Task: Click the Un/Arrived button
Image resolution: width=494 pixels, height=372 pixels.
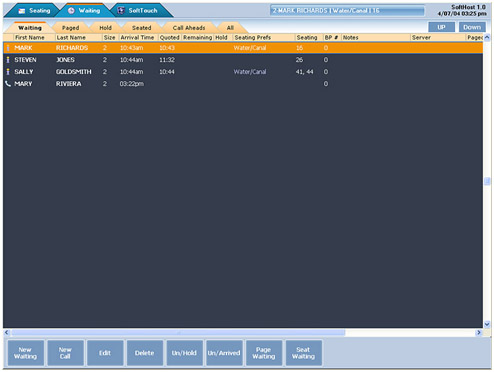Action: pyautogui.click(x=224, y=353)
